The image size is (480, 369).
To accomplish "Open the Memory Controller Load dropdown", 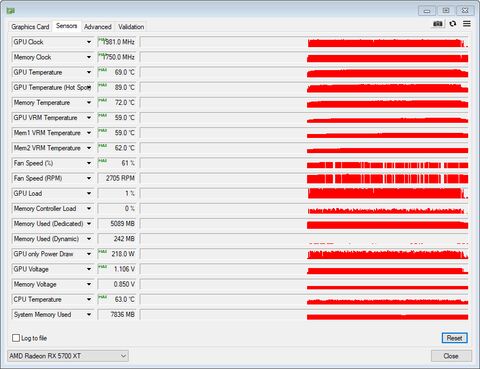I will tap(89, 209).
